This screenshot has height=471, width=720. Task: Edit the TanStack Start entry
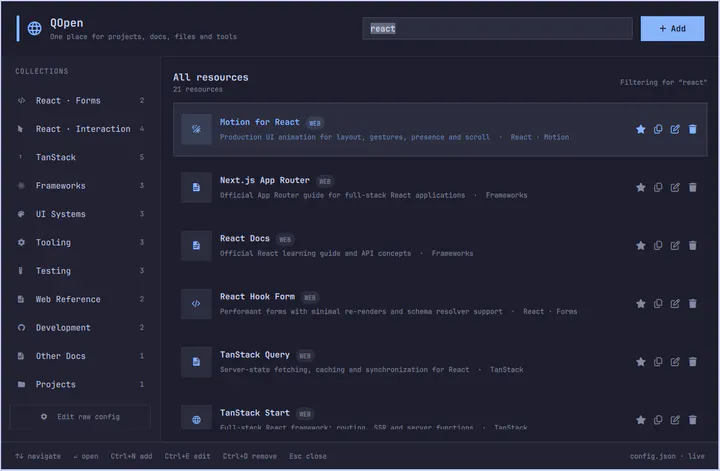pyautogui.click(x=675, y=420)
